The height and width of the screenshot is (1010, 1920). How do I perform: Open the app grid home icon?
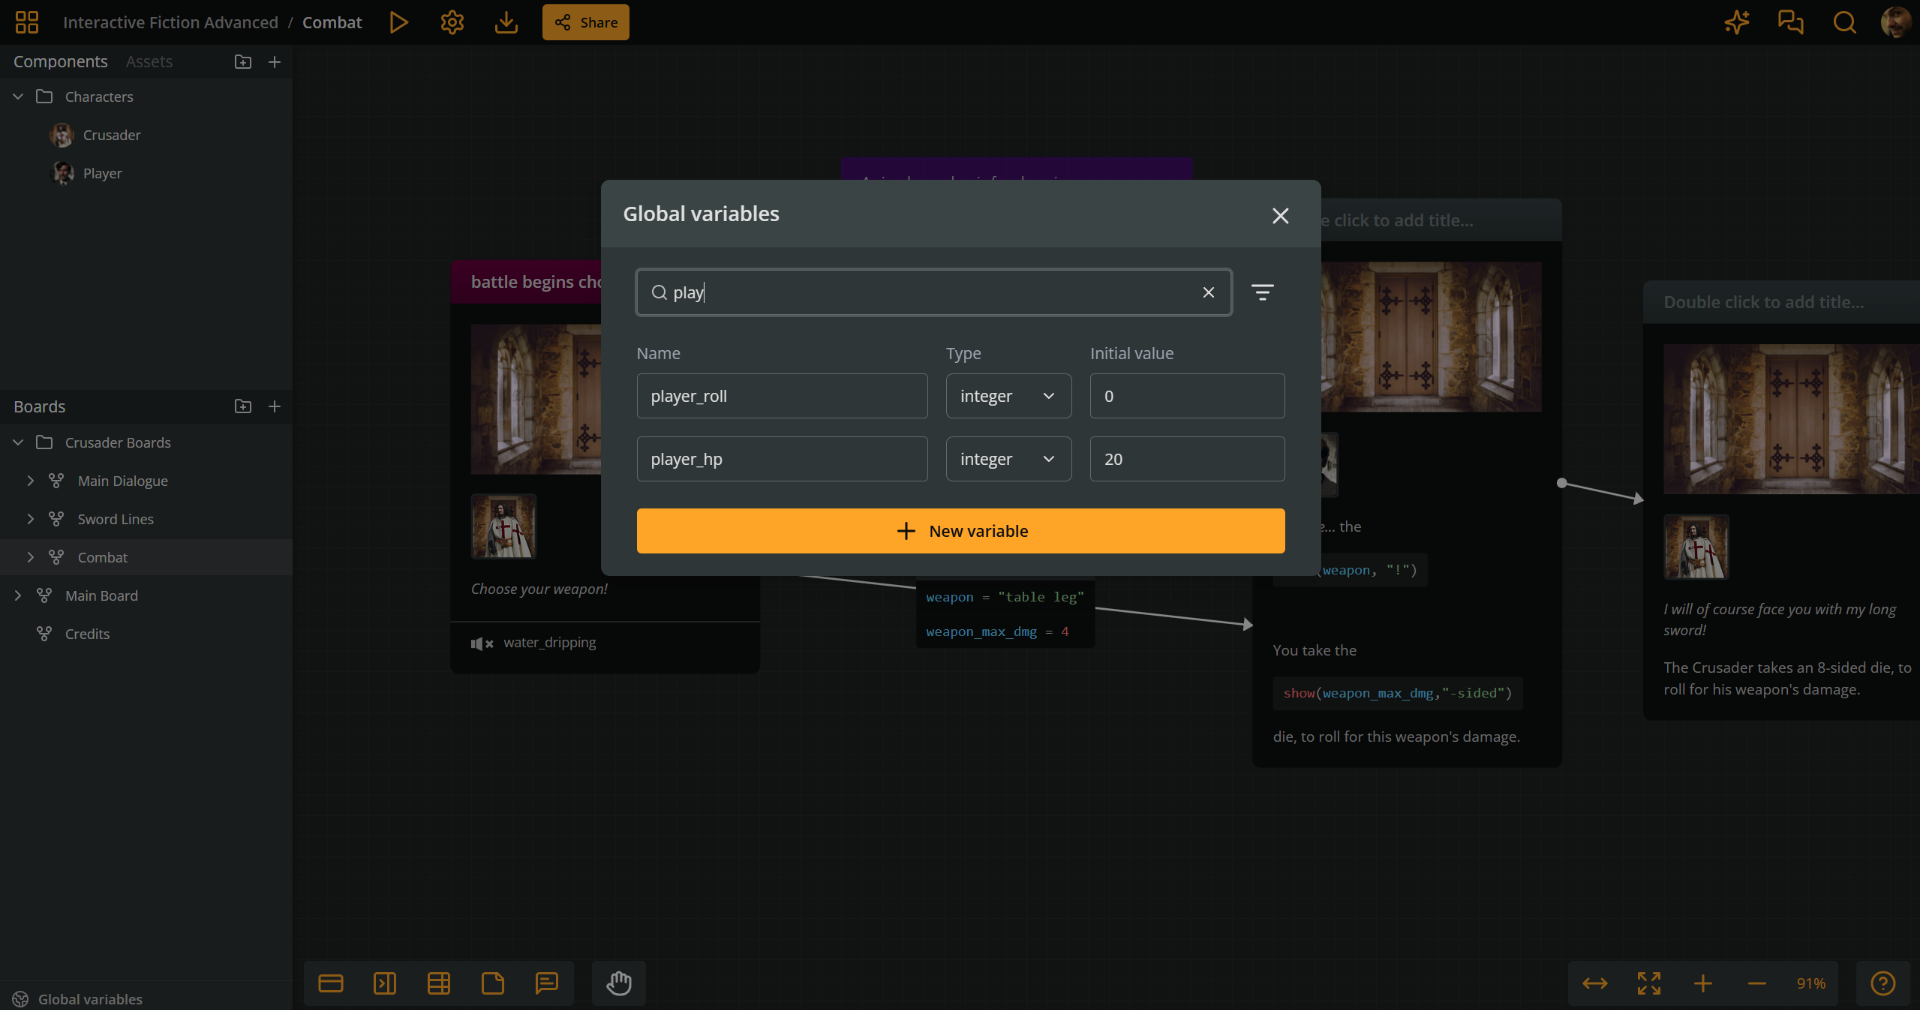(27, 22)
